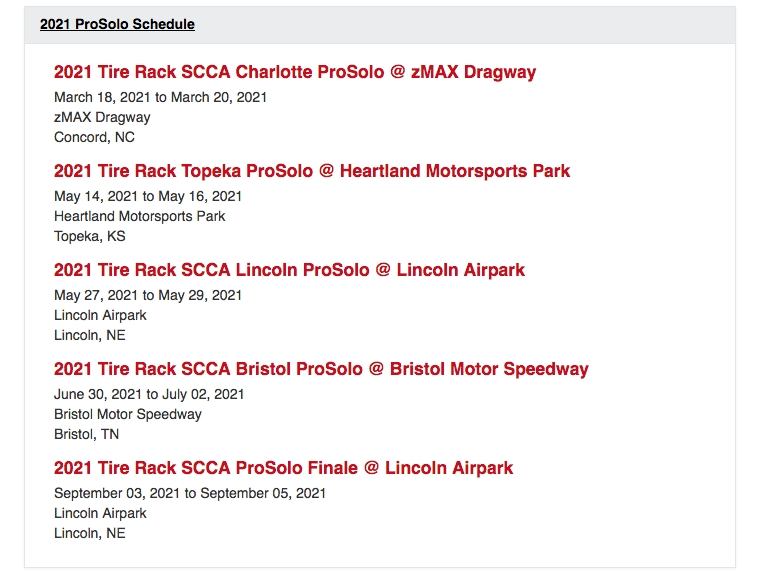Click the zMAX Dragway venue text
Image resolution: width=759 pixels, height=574 pixels.
(102, 117)
